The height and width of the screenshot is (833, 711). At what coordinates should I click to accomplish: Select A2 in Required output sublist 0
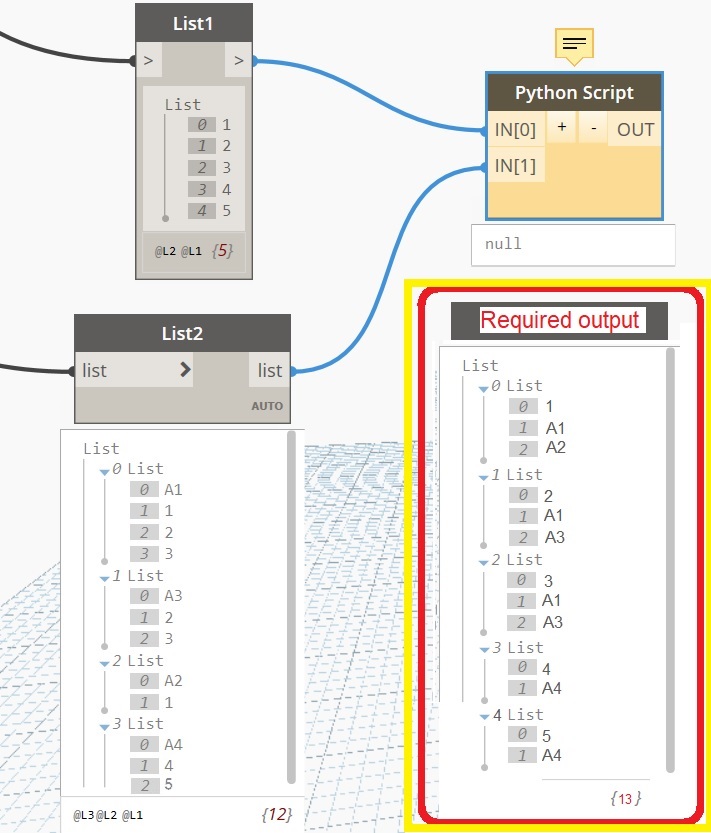click(555, 447)
